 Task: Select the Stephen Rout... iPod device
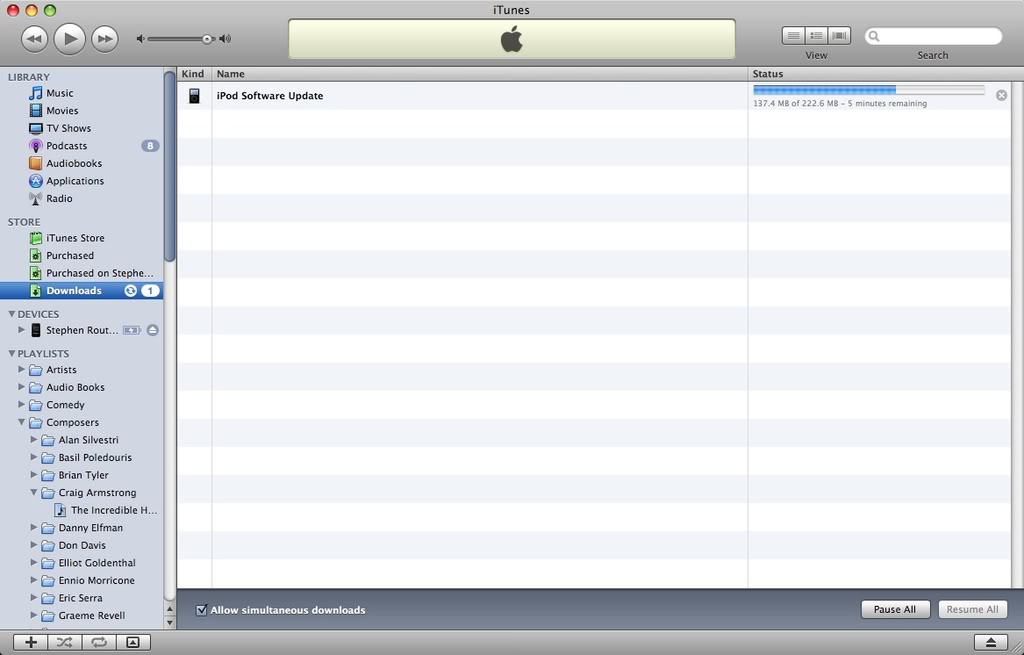point(82,330)
